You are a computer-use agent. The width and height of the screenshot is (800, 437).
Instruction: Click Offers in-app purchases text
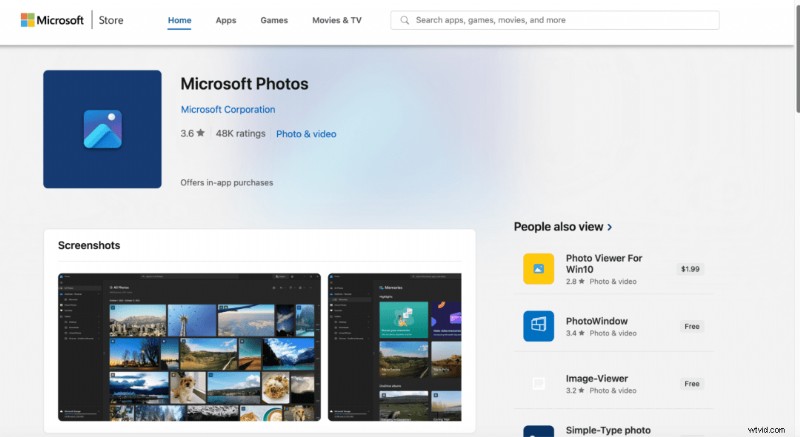click(227, 183)
